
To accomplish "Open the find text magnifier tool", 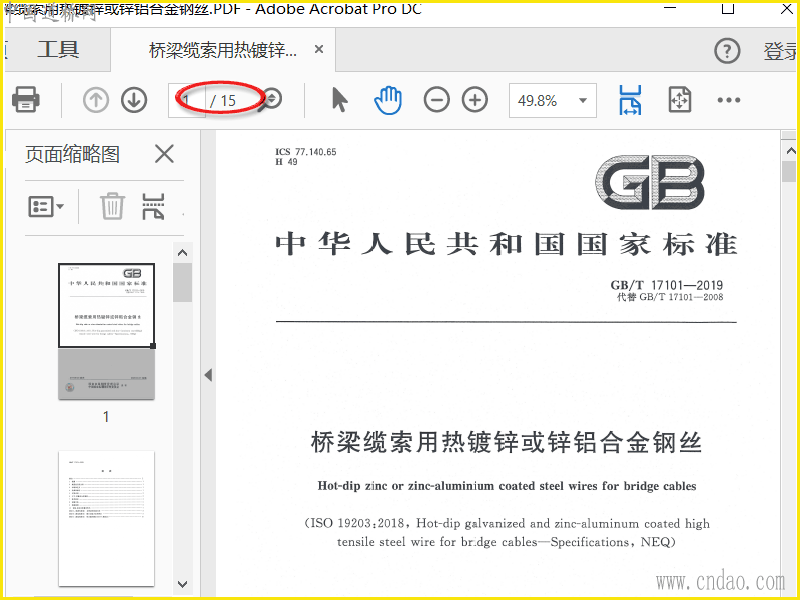I will point(270,100).
